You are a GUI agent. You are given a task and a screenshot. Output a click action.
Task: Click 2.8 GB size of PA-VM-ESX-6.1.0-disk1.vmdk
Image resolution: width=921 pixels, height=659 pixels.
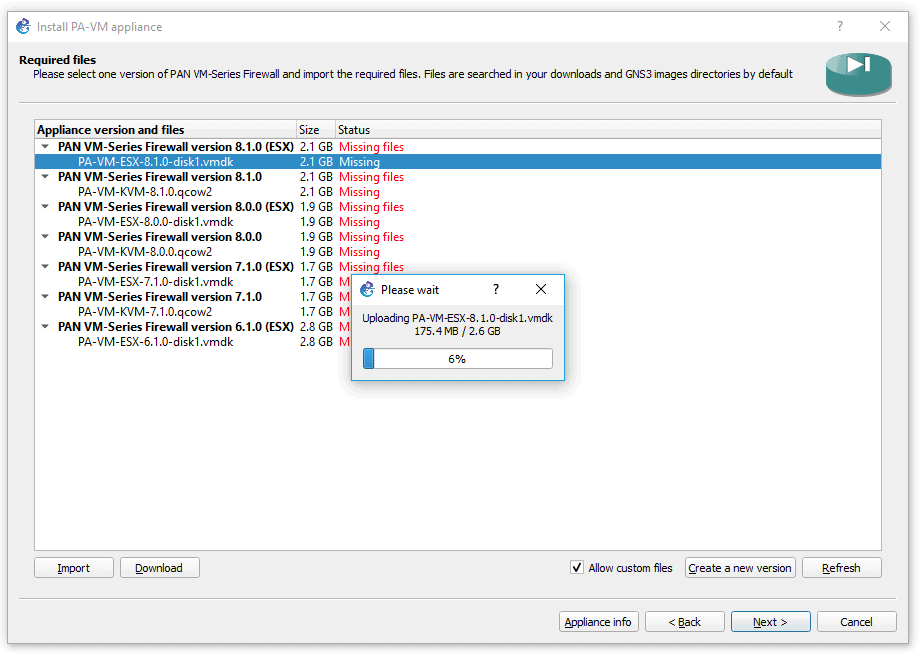pos(316,341)
